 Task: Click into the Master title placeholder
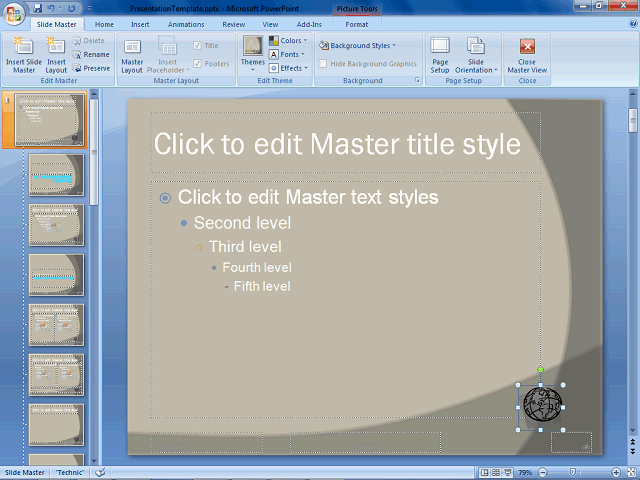point(345,143)
